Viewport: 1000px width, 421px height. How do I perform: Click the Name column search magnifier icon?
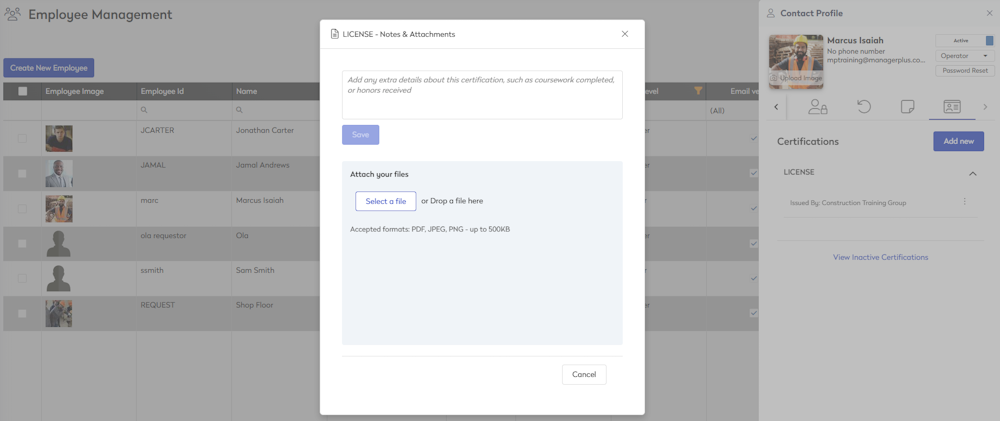240,110
